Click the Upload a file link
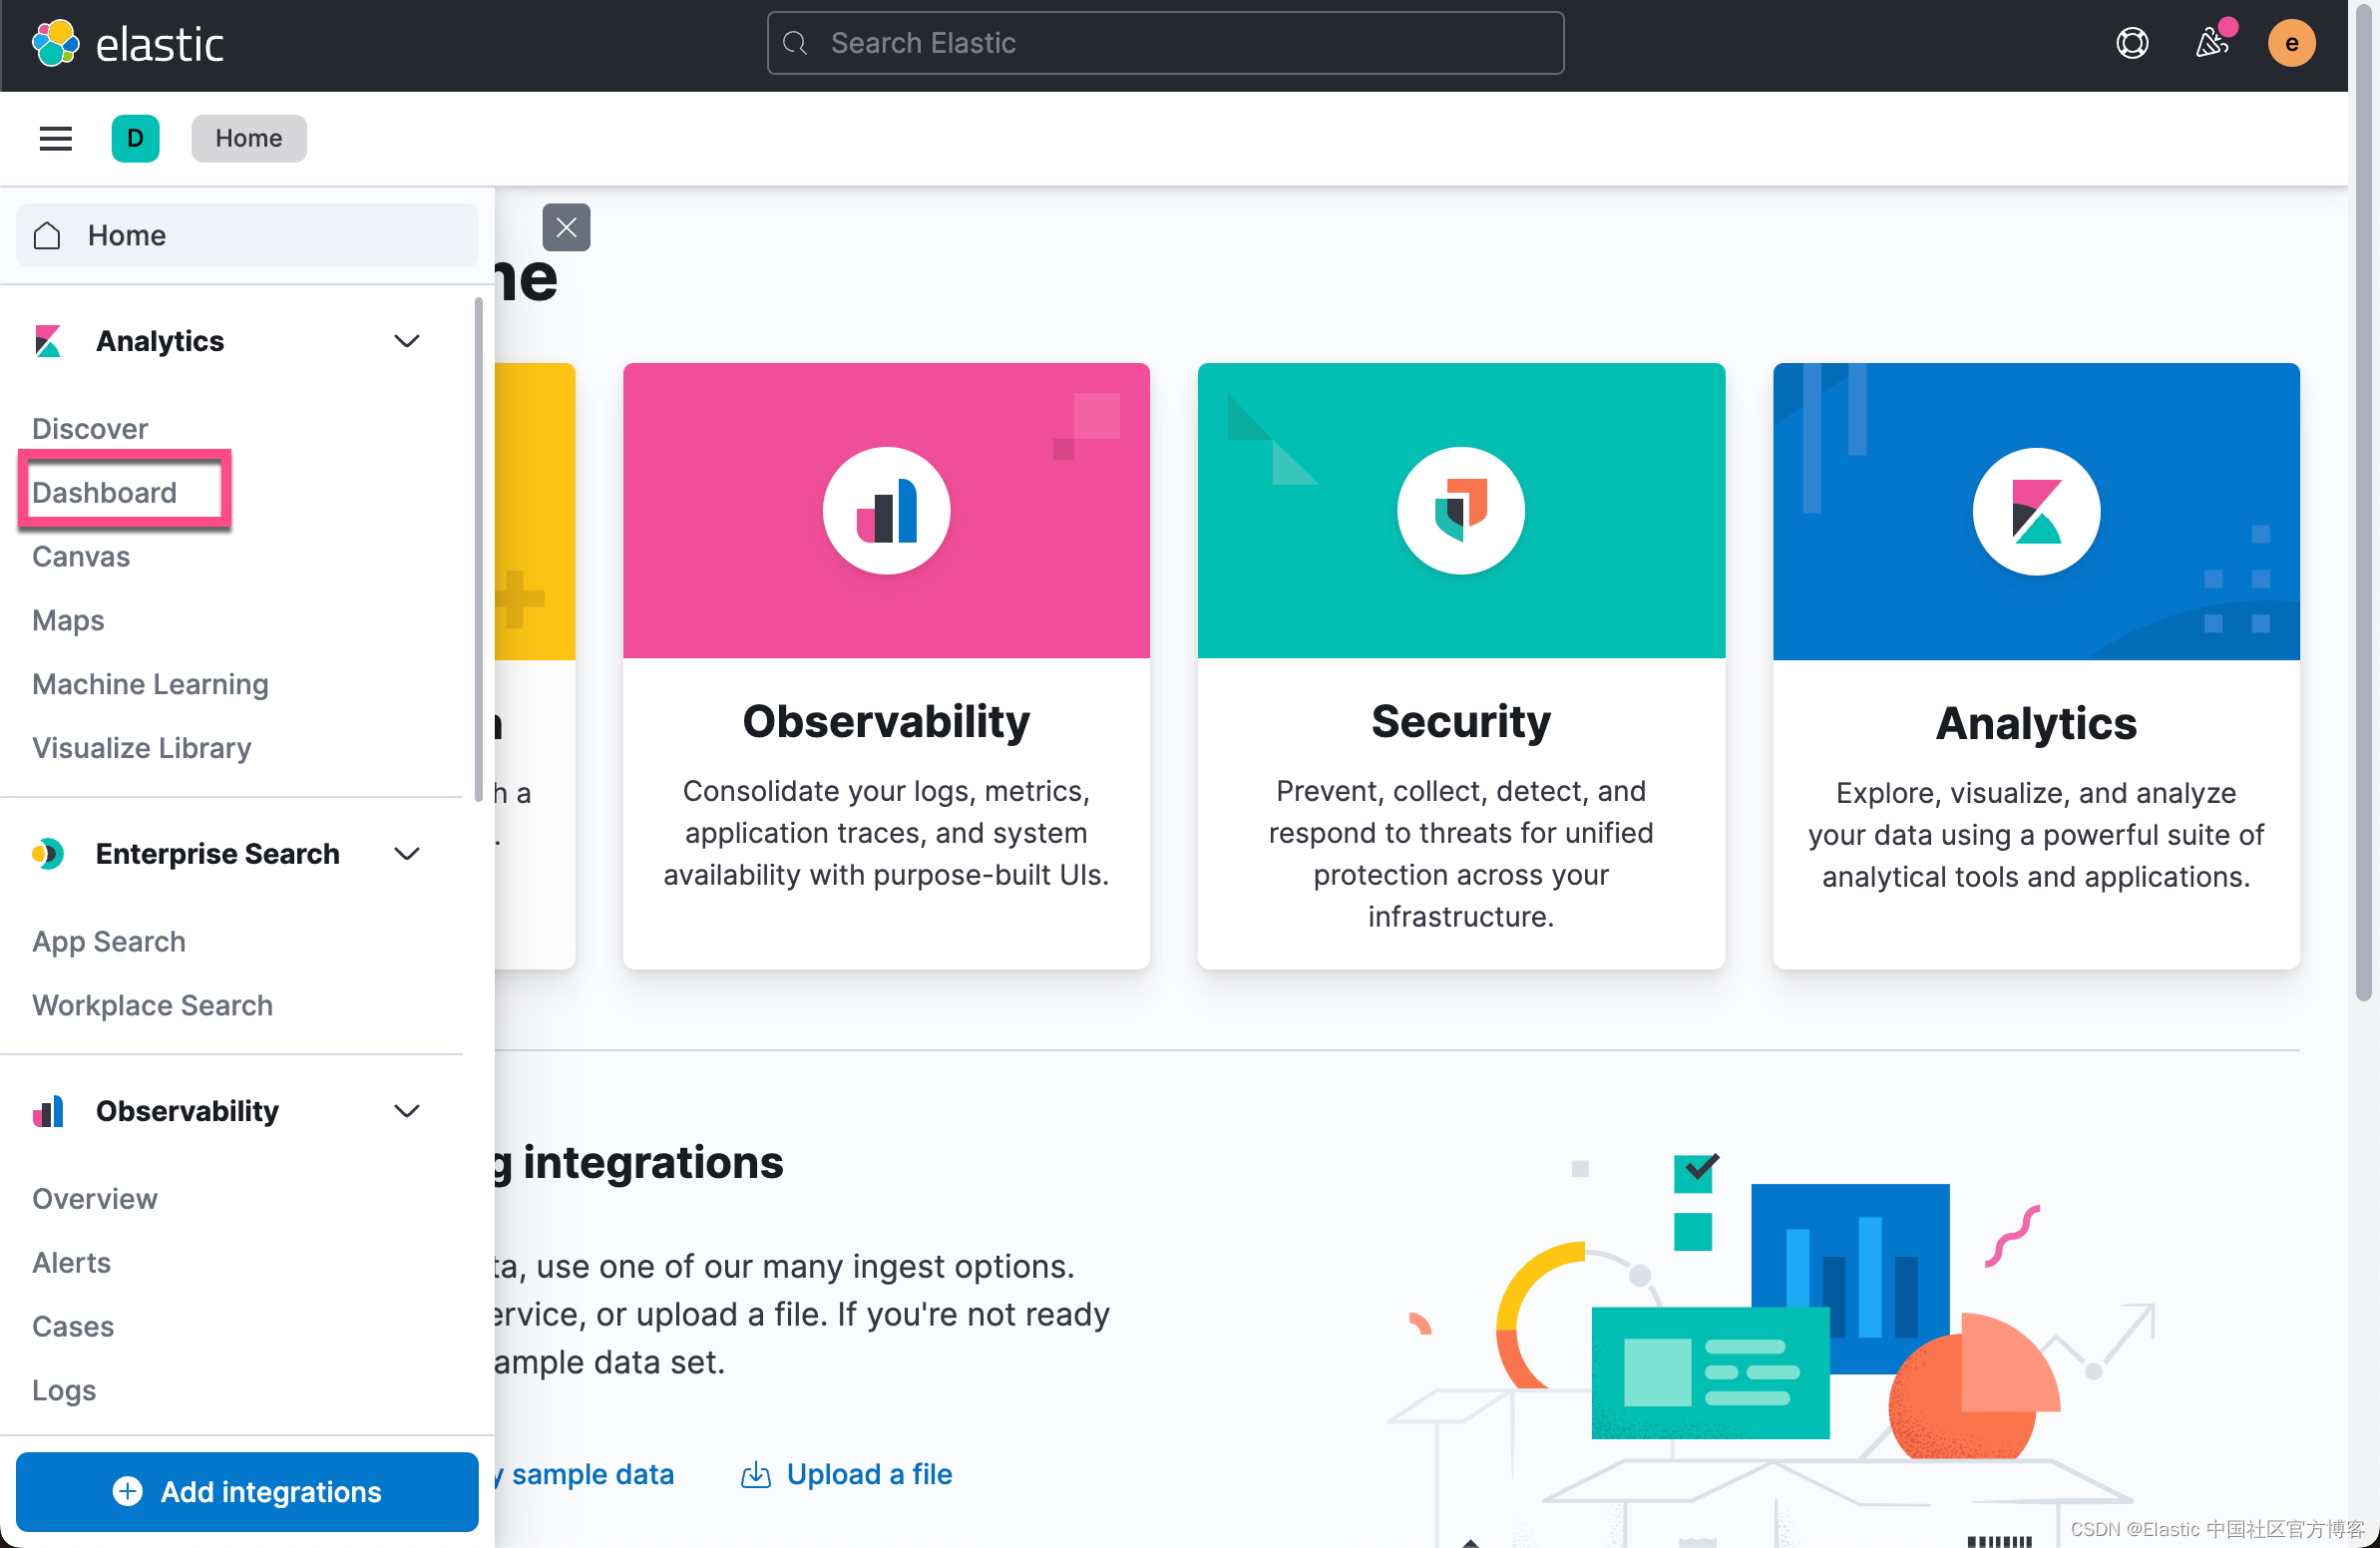Screen dimensions: 2380x1548 [x=868, y=1473]
